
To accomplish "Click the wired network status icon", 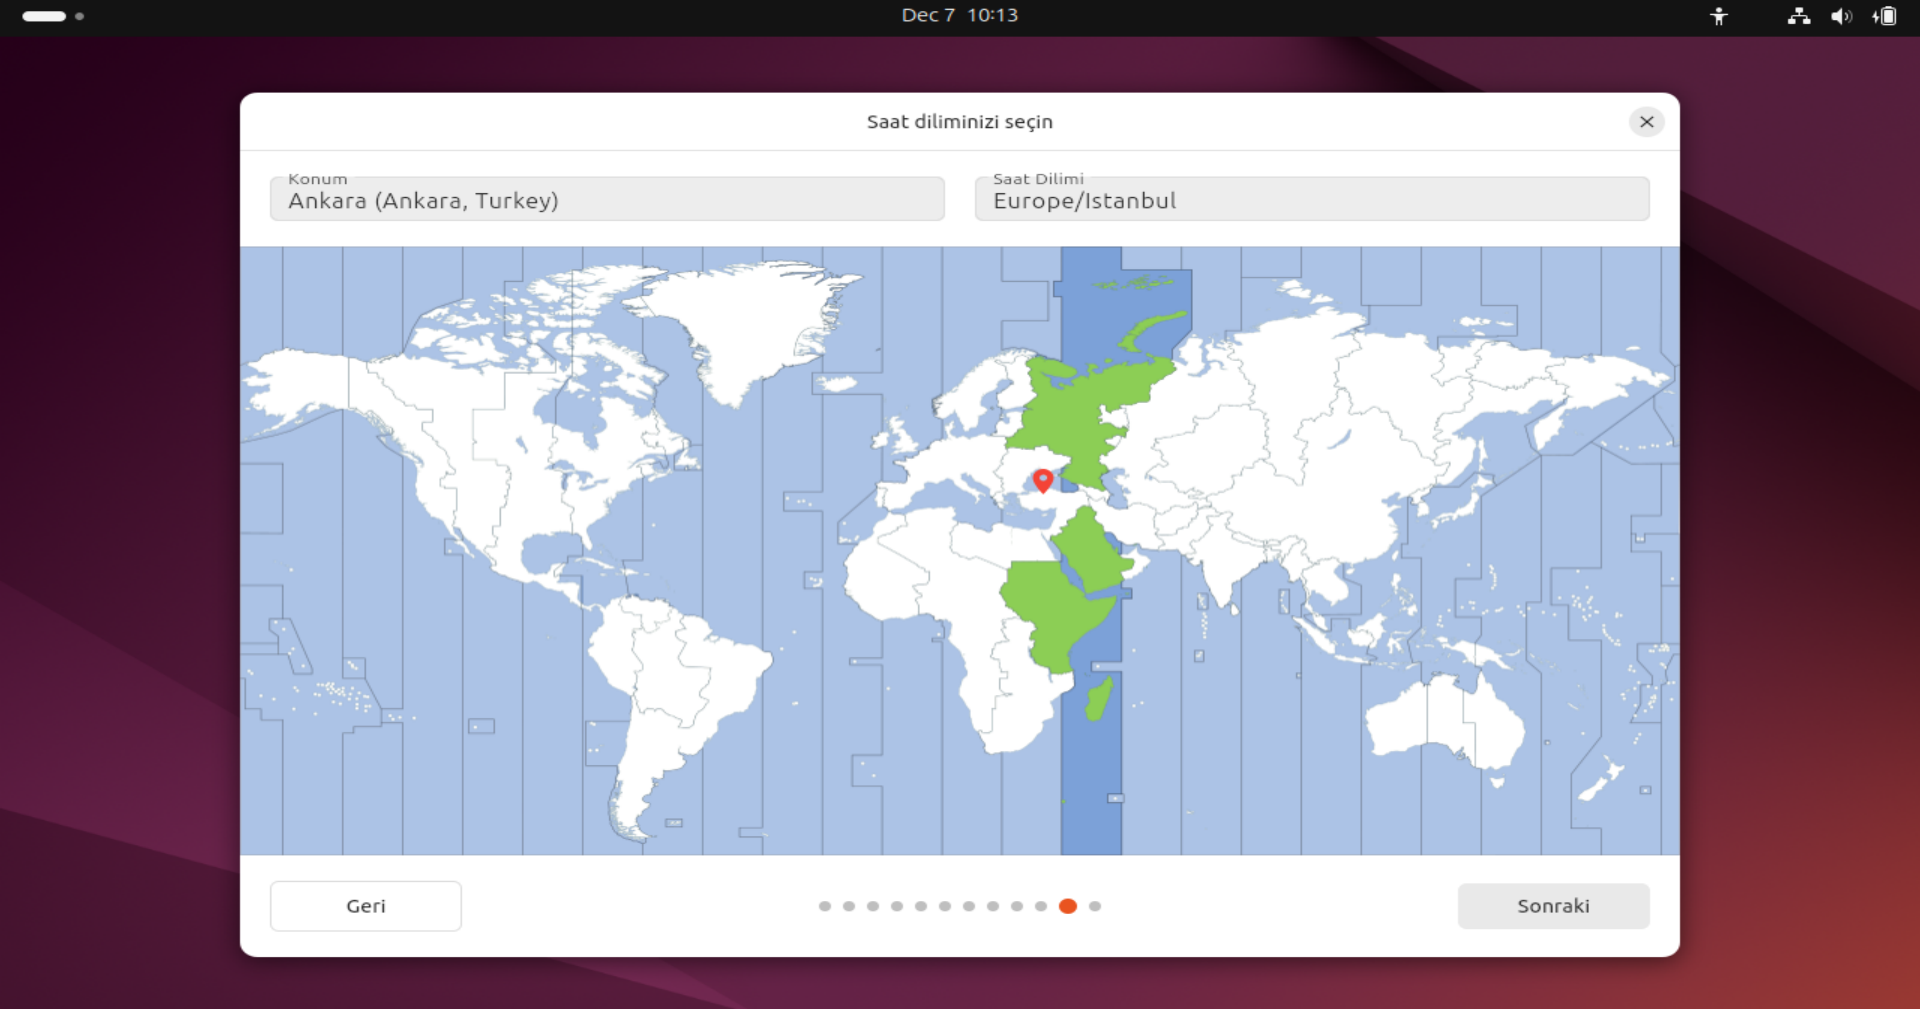I will coord(1798,16).
